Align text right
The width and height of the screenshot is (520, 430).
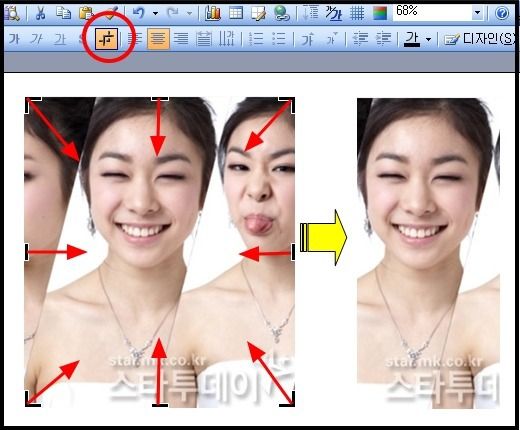[181, 39]
